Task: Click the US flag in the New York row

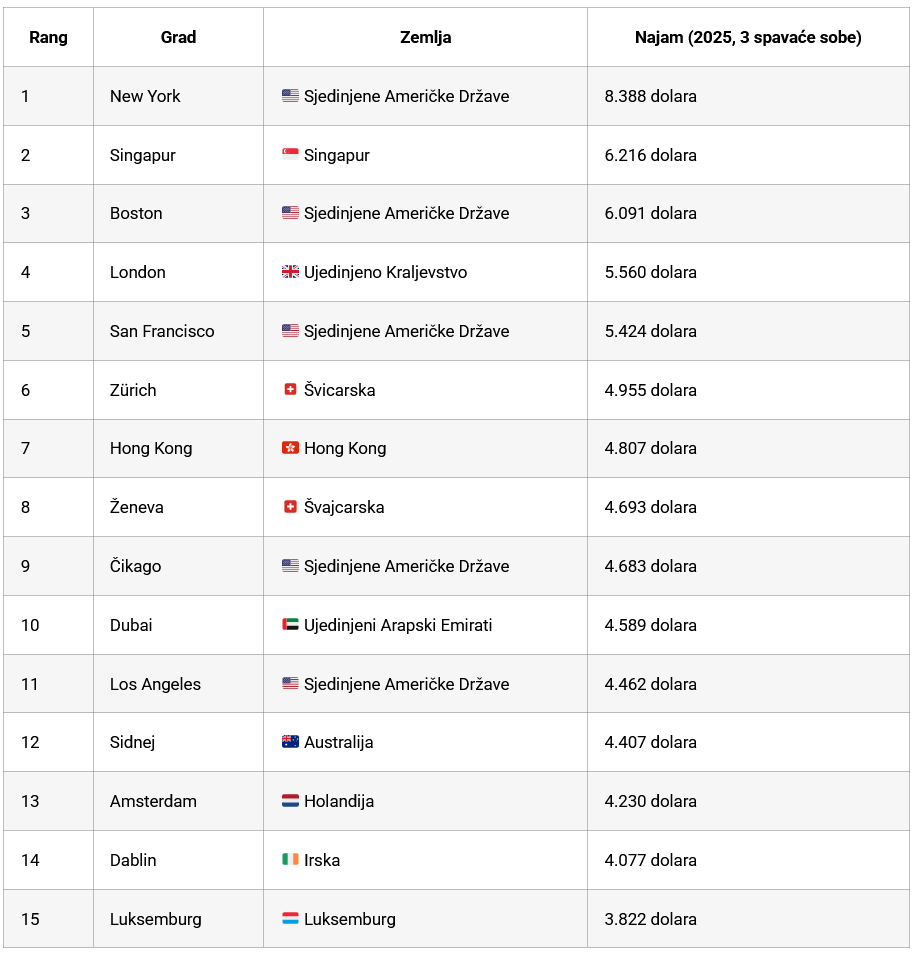Action: click(290, 96)
